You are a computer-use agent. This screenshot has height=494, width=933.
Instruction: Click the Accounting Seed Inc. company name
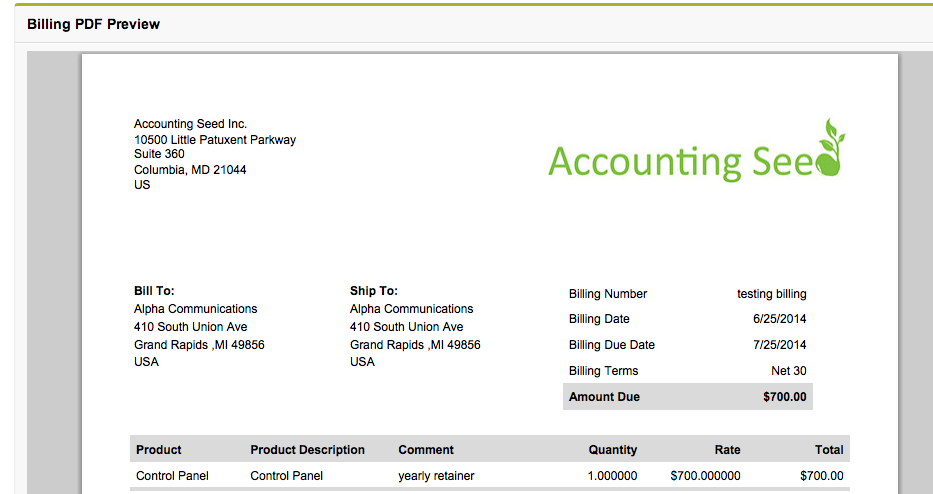(190, 124)
